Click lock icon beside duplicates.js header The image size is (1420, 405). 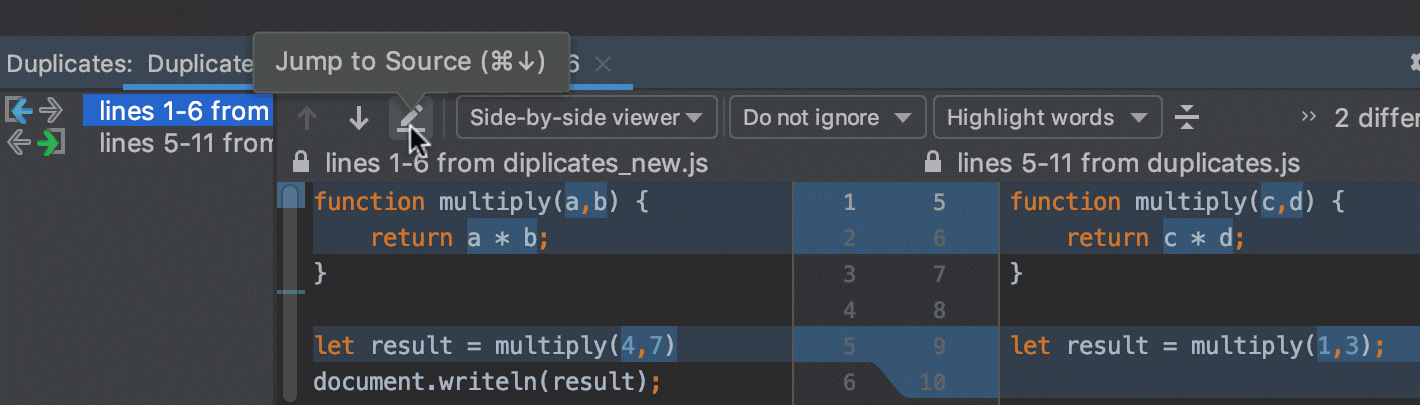pyautogui.click(x=932, y=162)
